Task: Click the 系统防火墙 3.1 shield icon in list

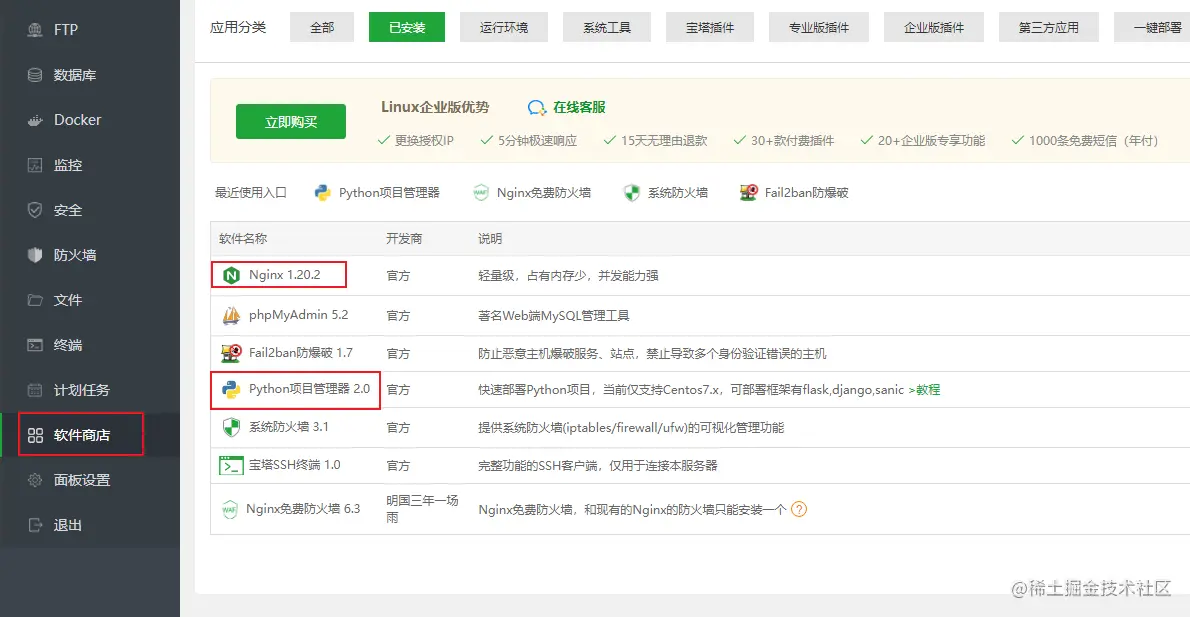Action: [231, 427]
